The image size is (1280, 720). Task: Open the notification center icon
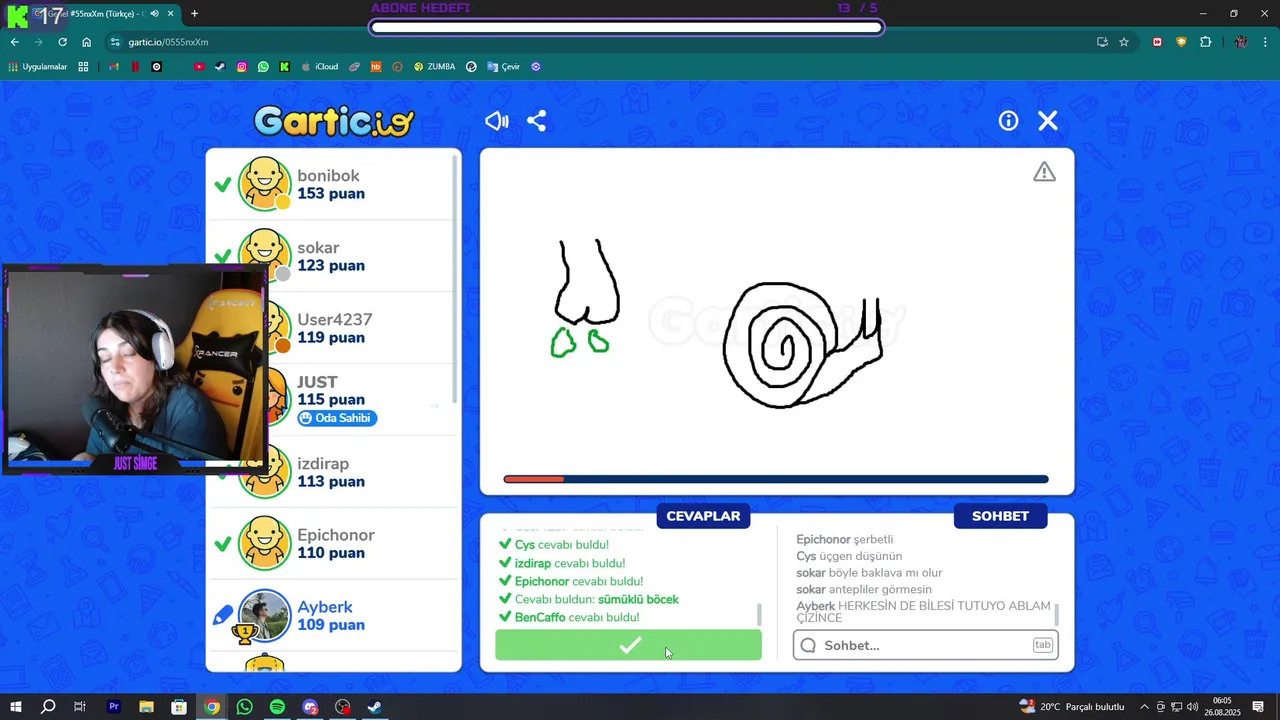point(1258,707)
